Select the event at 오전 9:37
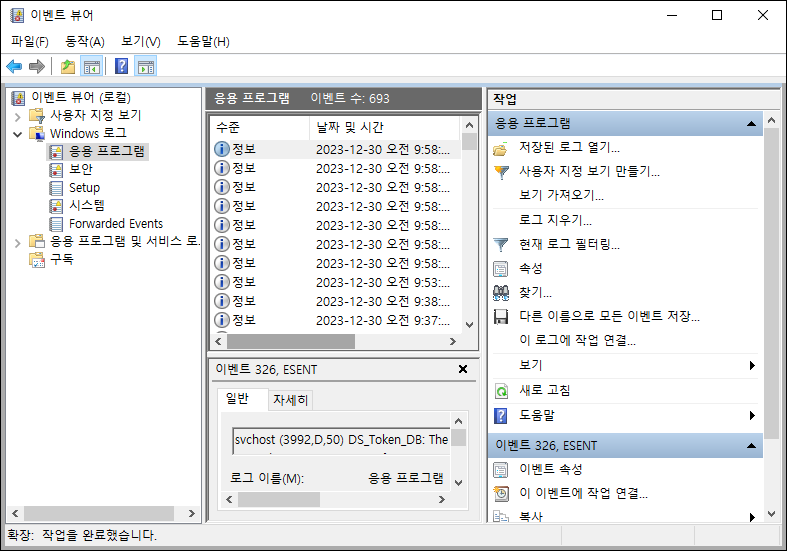Screen dimensions: 787x551 (x=335, y=320)
